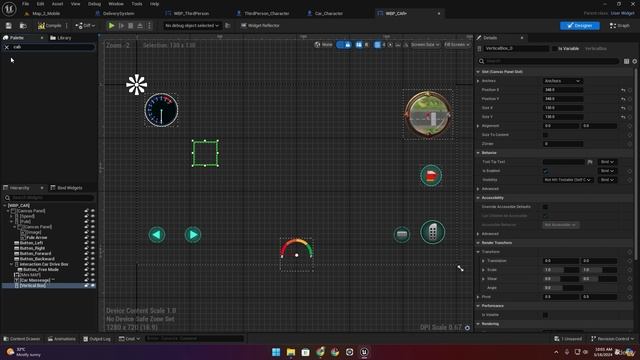Click the DPI scale settings gear
Screen dimensions: 640x360
click(x=467, y=328)
